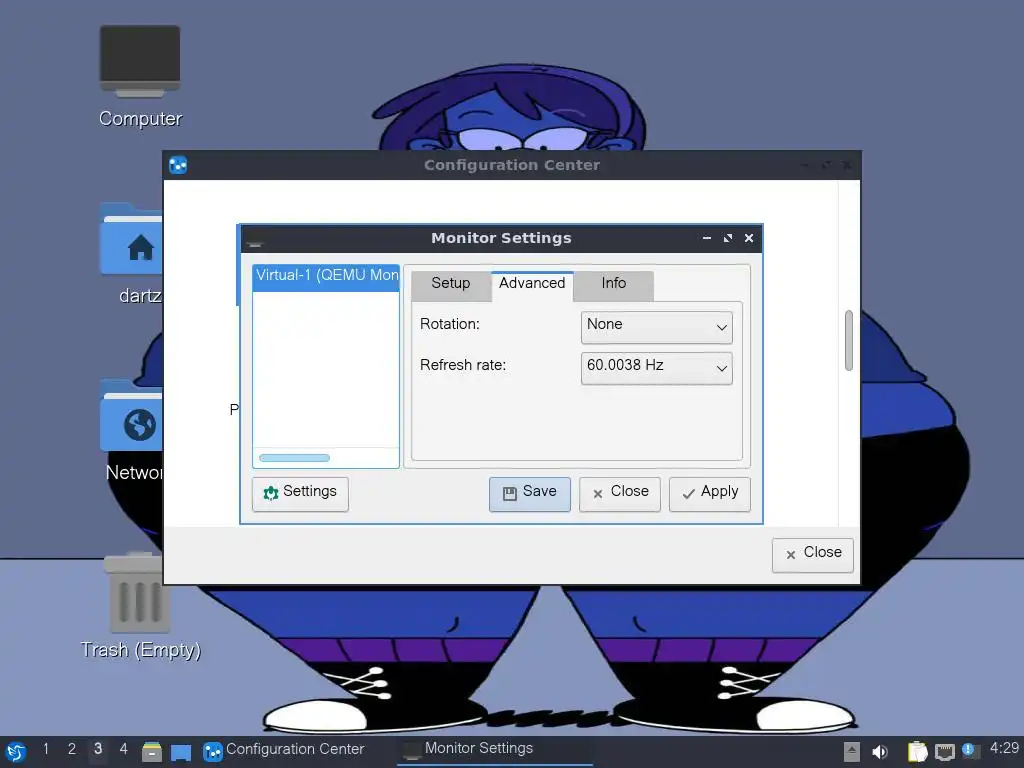Open the removable media eject tray icon
This screenshot has height=768, width=1024.
(x=852, y=752)
